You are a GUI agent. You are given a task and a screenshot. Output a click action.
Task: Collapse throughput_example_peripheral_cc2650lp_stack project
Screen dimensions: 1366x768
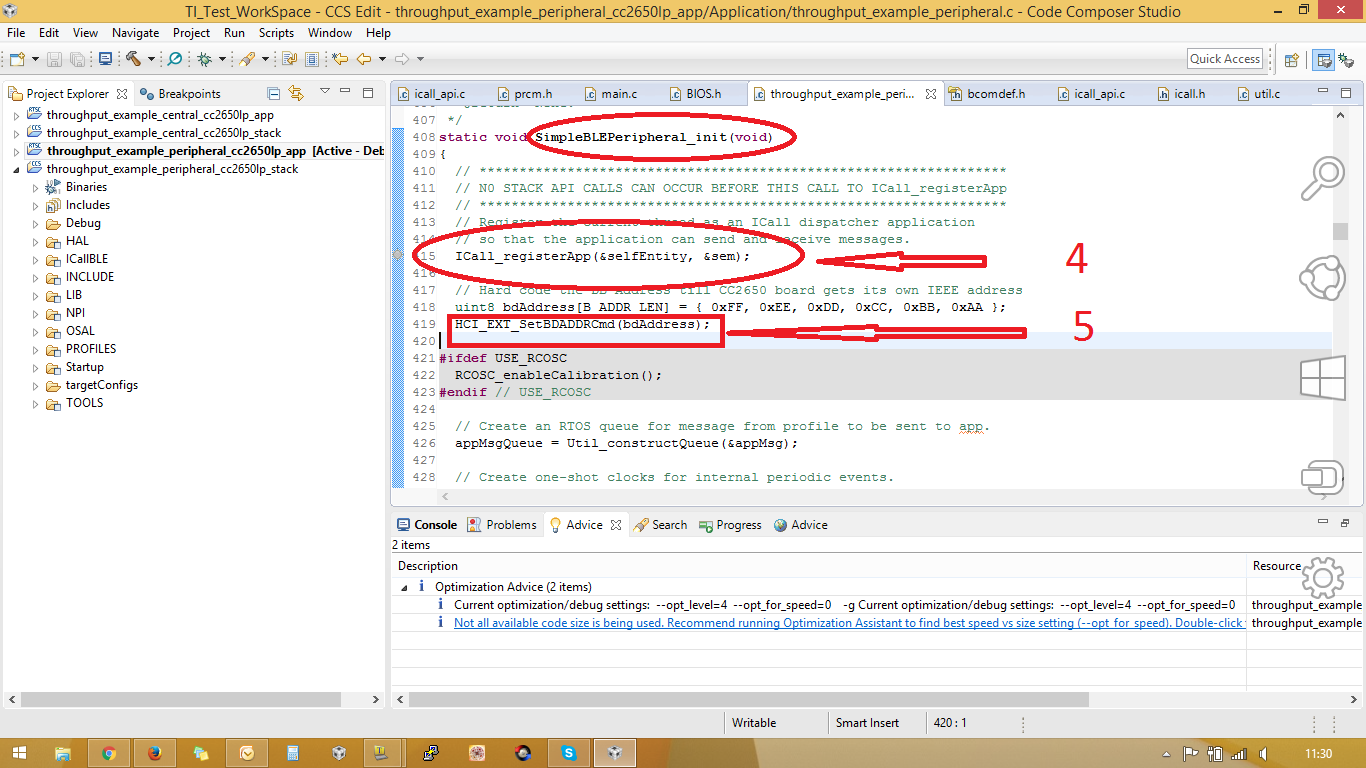tap(16, 169)
